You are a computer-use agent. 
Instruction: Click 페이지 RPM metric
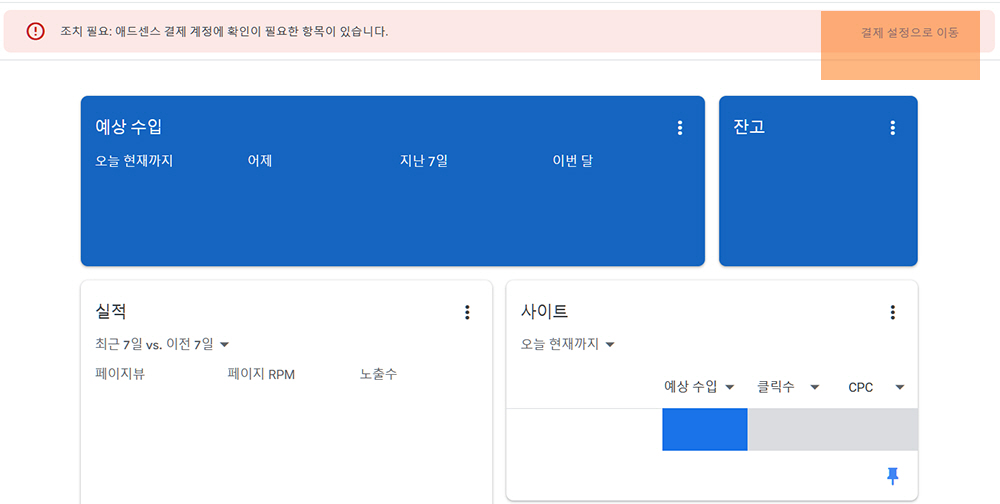pyautogui.click(x=261, y=374)
